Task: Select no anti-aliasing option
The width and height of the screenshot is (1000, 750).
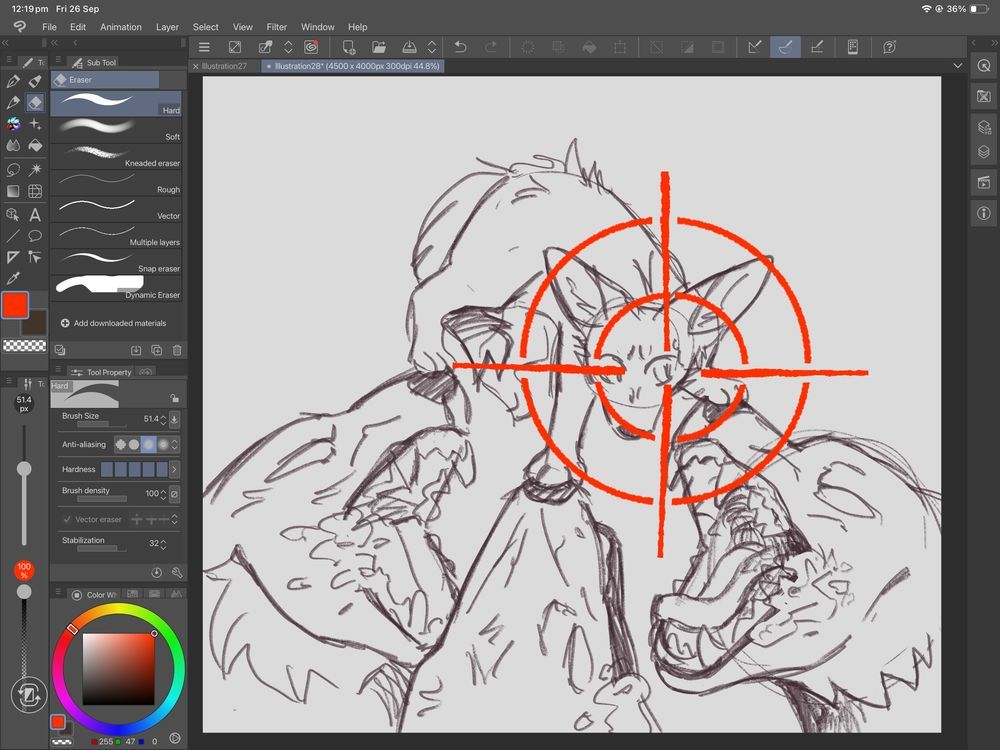Action: pos(120,445)
